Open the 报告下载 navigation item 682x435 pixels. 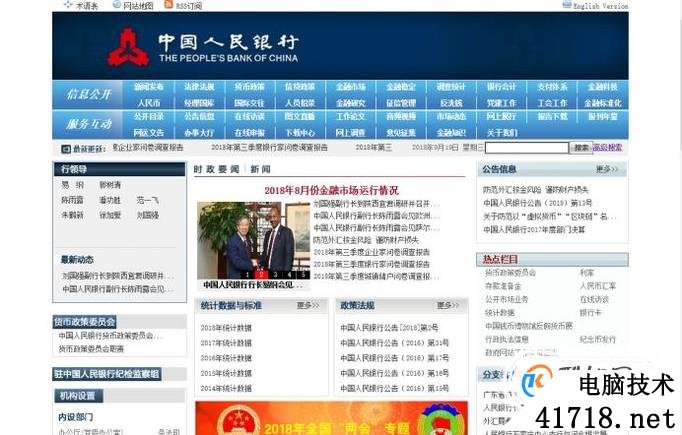(552, 116)
